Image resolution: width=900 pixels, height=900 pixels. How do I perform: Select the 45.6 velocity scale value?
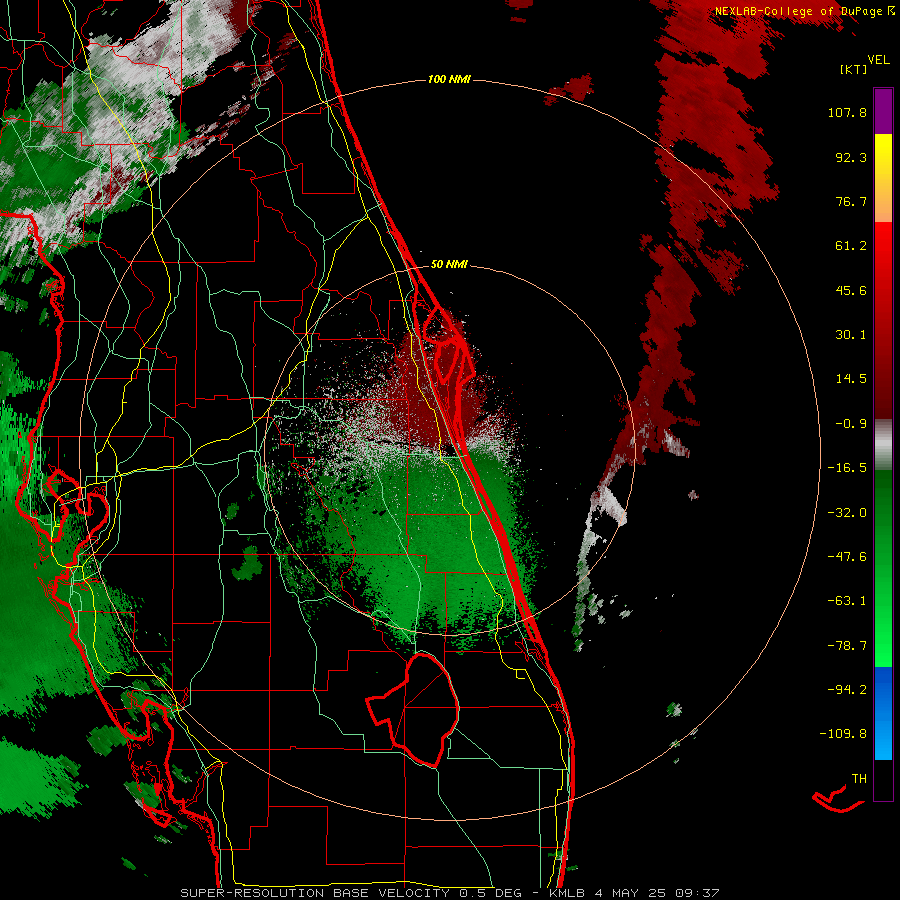[x=851, y=290]
